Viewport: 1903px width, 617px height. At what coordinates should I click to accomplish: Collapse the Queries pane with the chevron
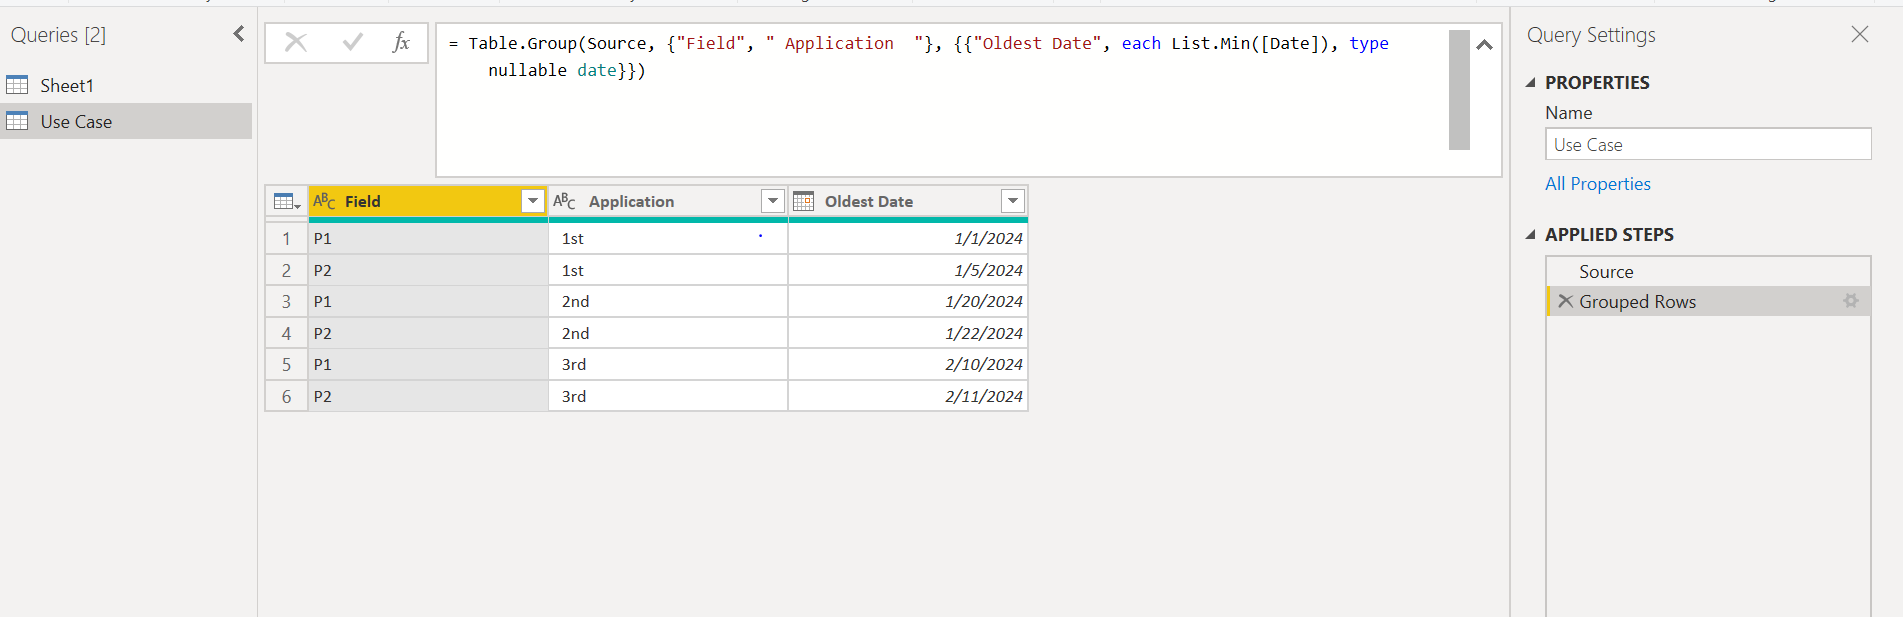239,34
